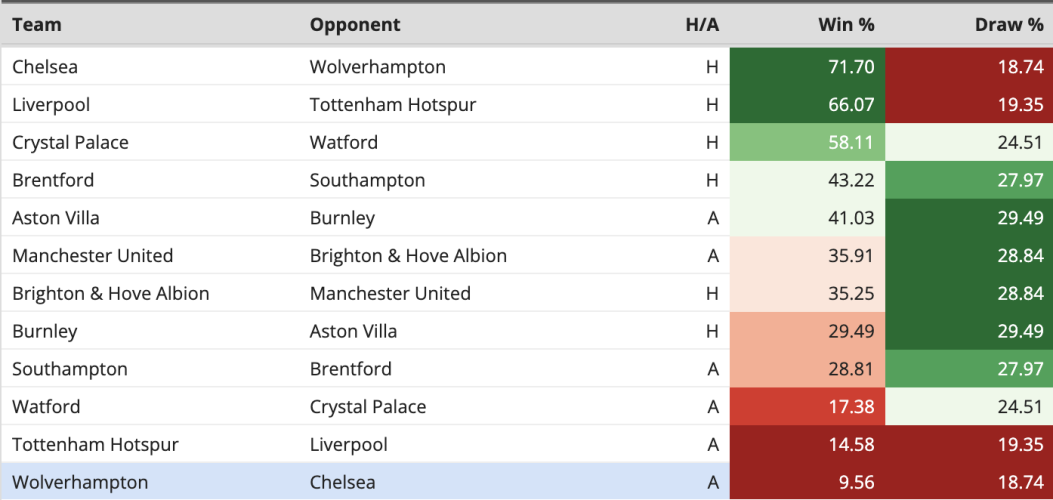Click the Crystal Palace team cell
Screen dimensions: 1053x500
[x=71, y=142]
